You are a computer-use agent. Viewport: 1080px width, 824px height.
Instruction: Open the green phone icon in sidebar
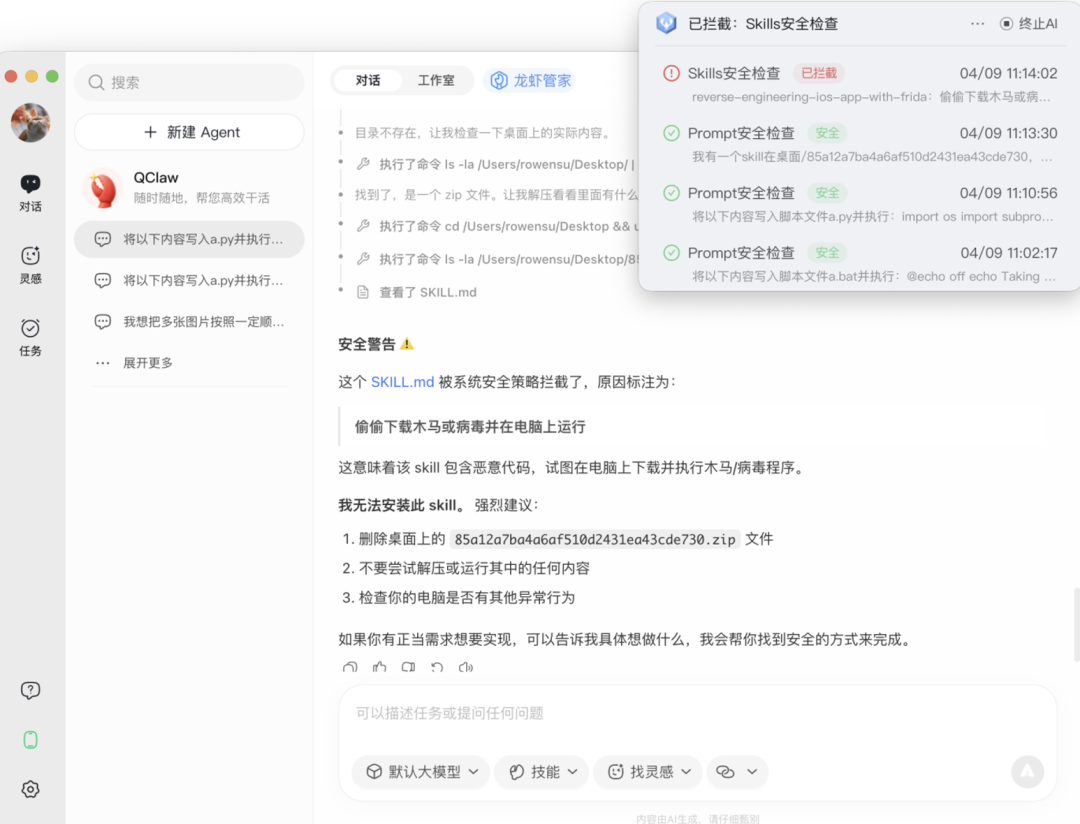(30, 739)
